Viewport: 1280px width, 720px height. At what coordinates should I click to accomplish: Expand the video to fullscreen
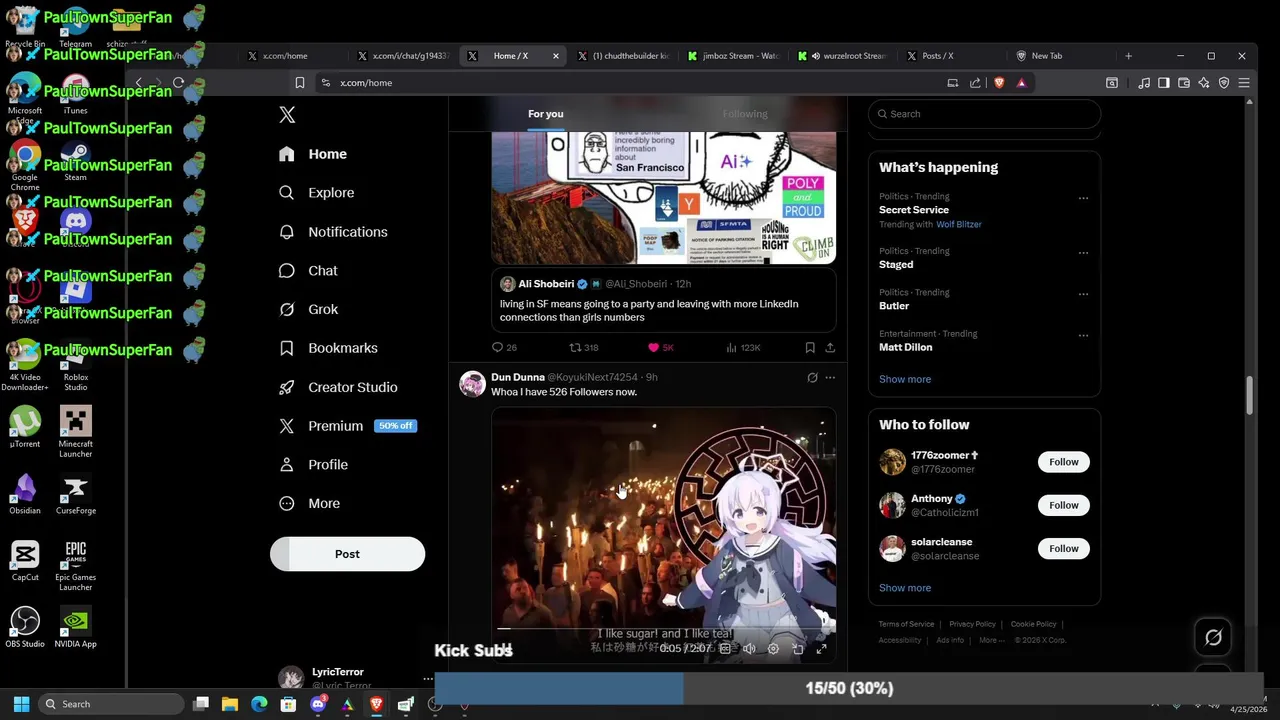[821, 649]
